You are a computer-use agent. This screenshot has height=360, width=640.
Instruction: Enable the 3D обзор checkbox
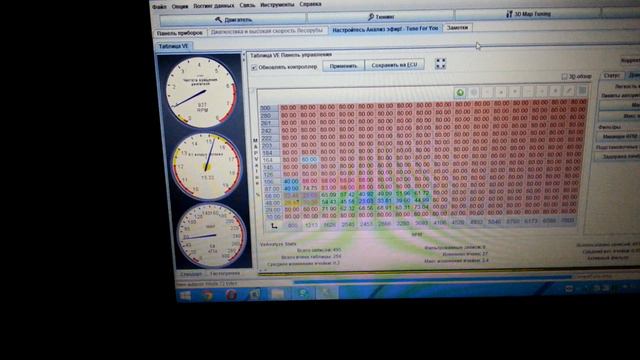(x=564, y=76)
